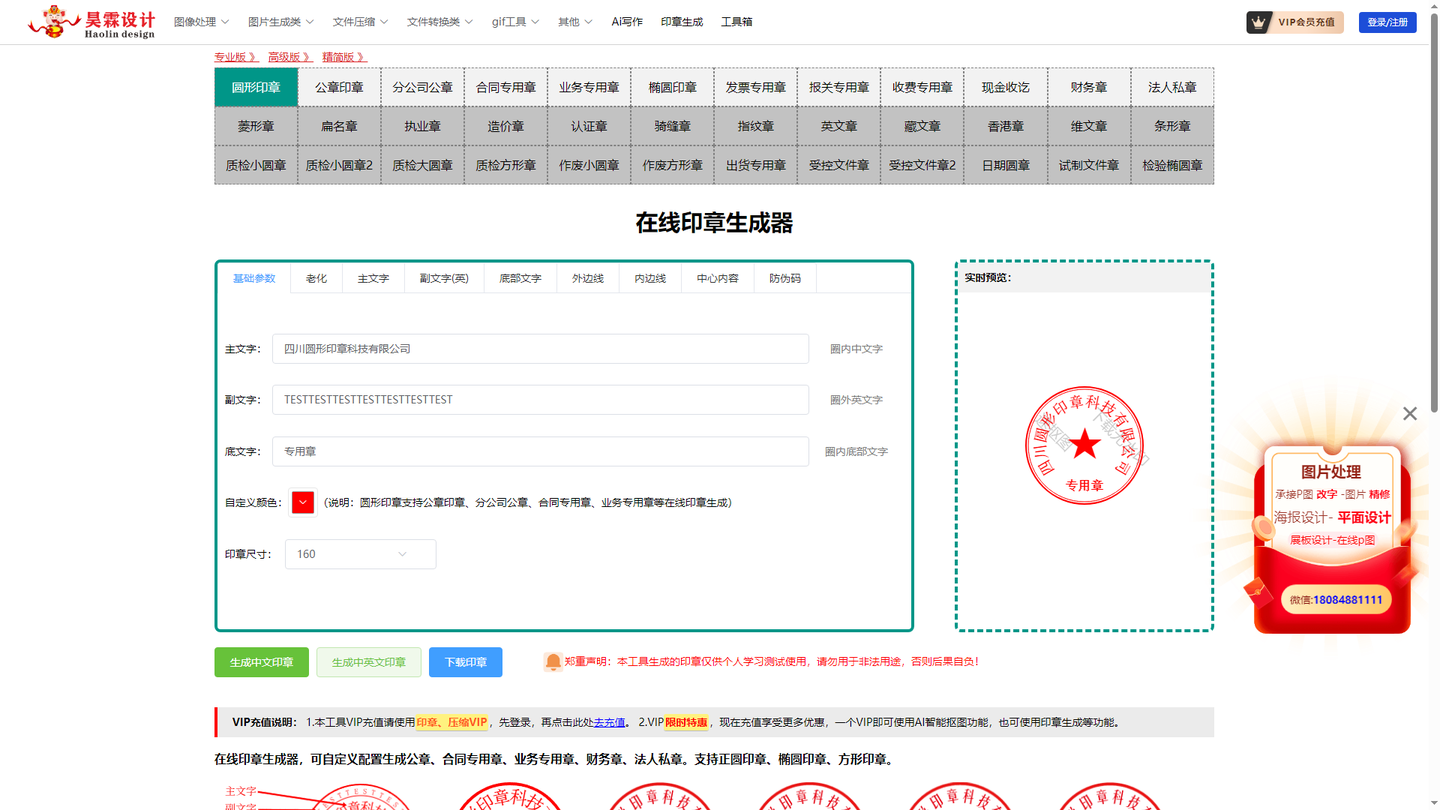Select the 法人私章 stamp type

(1172, 87)
